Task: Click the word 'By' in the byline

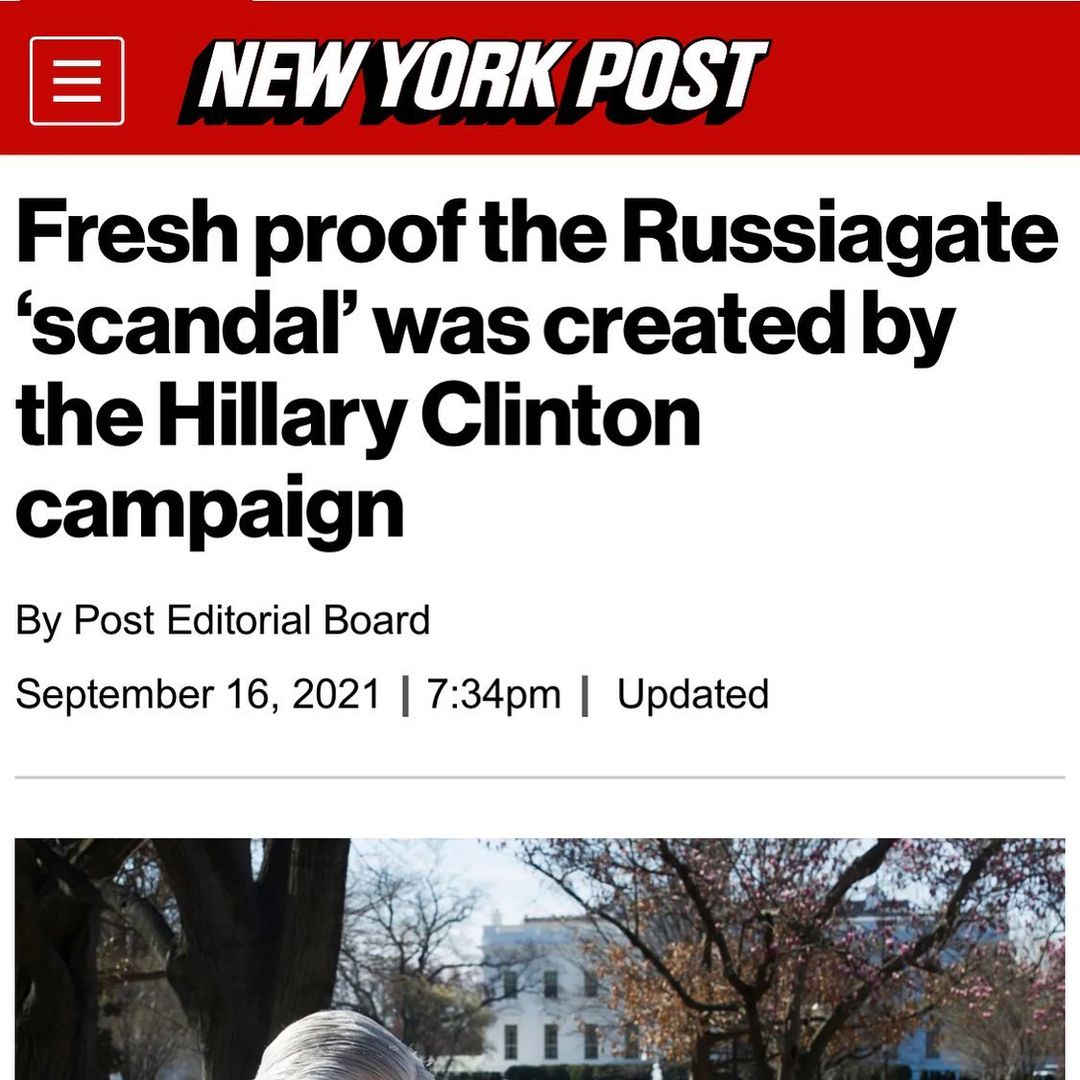Action: [38, 621]
